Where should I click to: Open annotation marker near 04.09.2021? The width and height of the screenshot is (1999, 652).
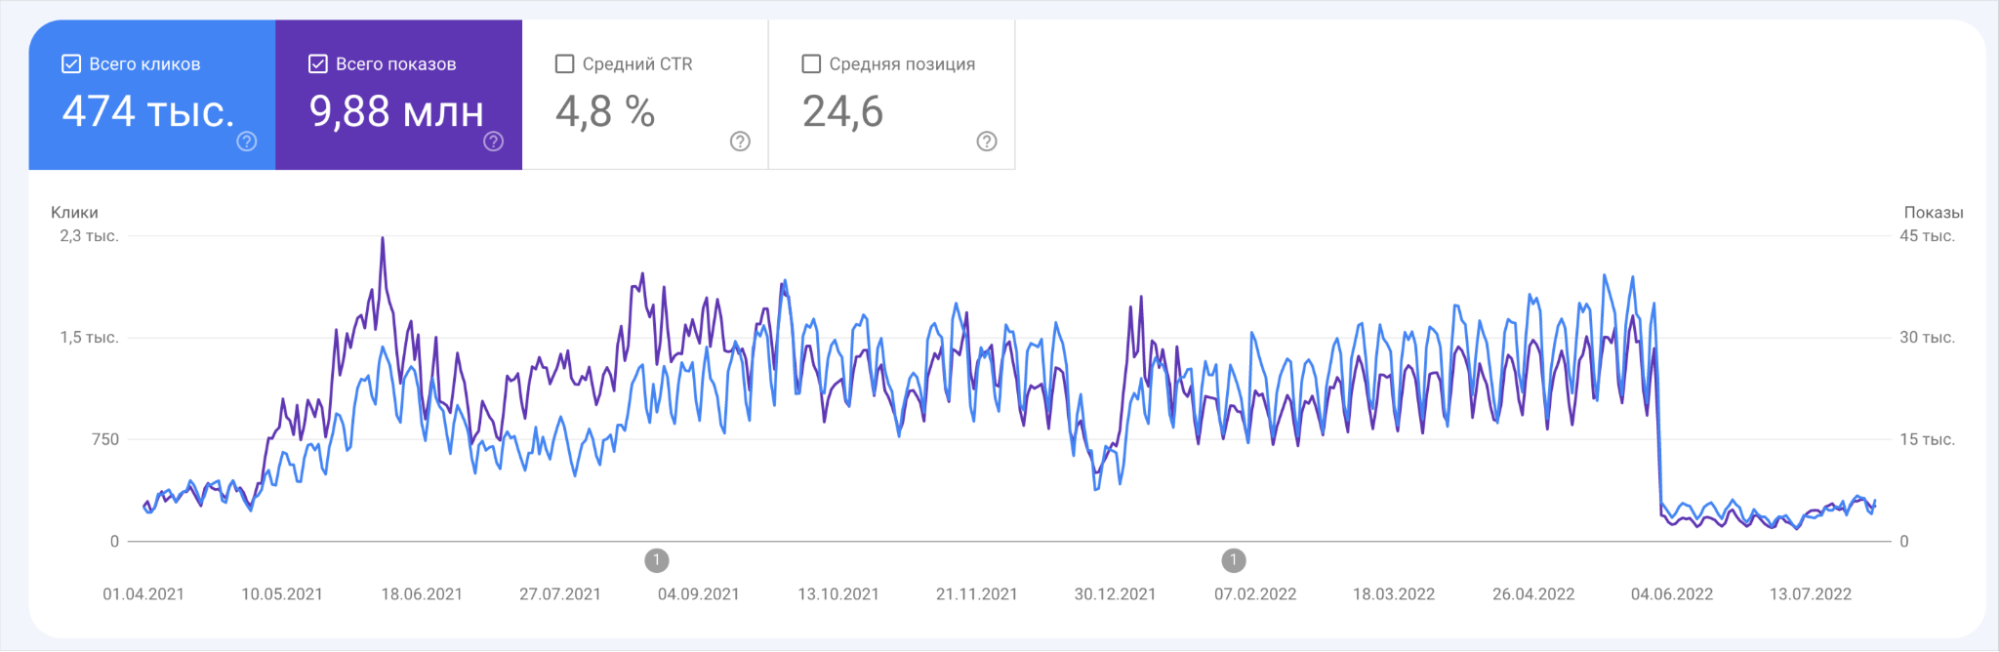point(656,561)
